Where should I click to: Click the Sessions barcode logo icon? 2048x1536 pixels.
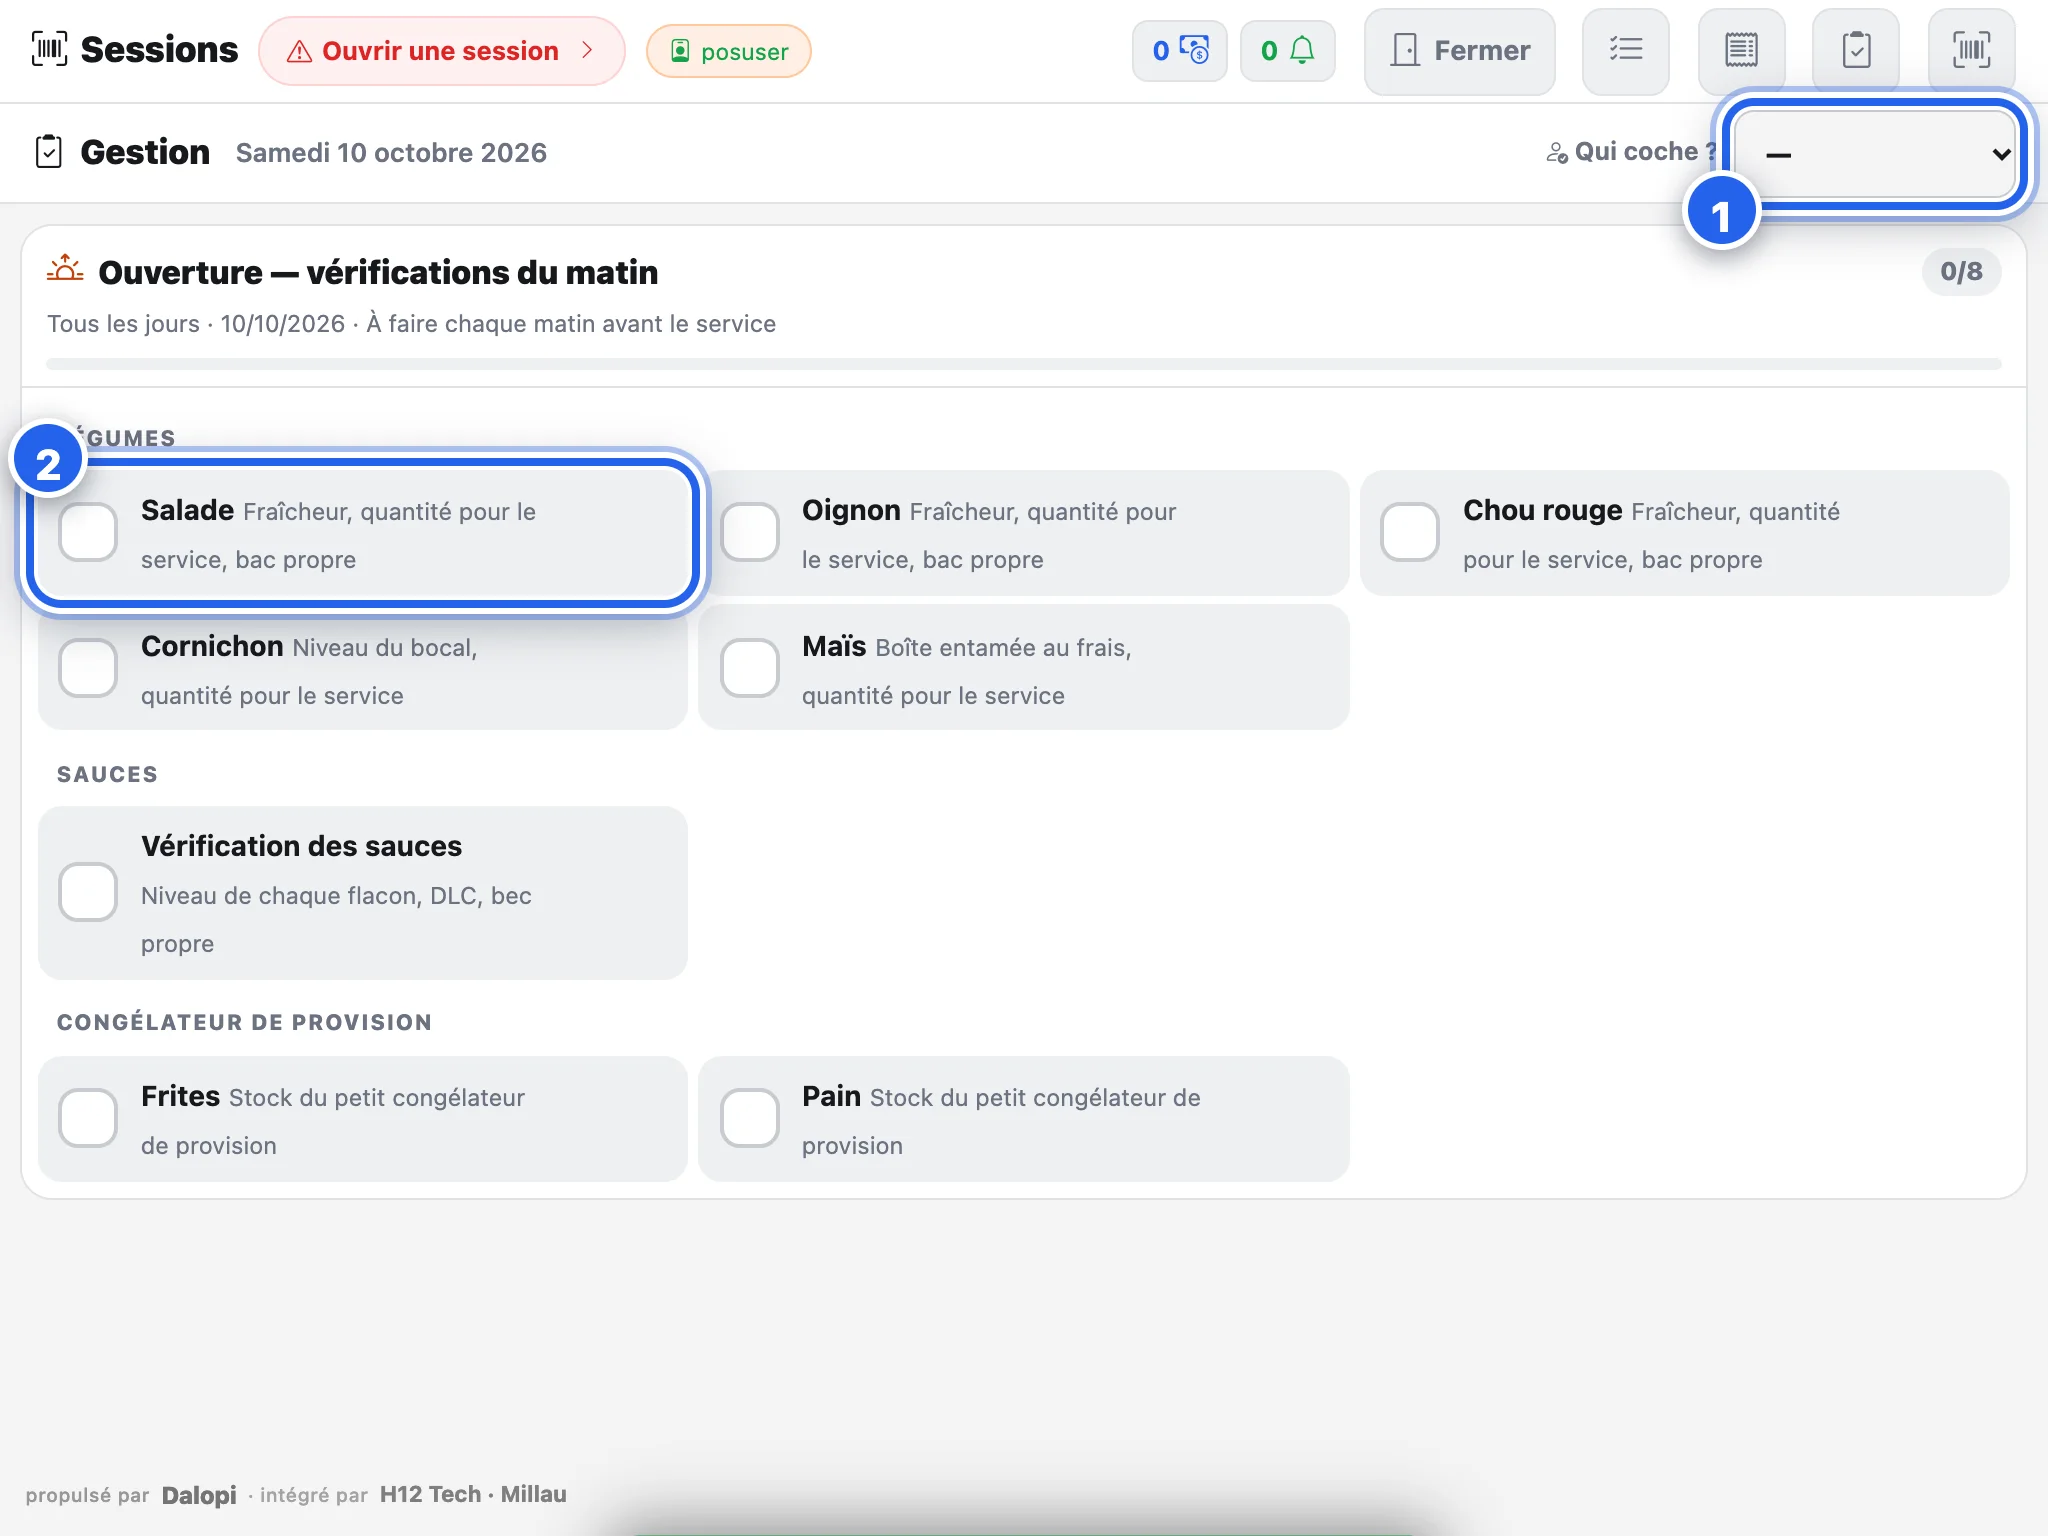pyautogui.click(x=49, y=49)
